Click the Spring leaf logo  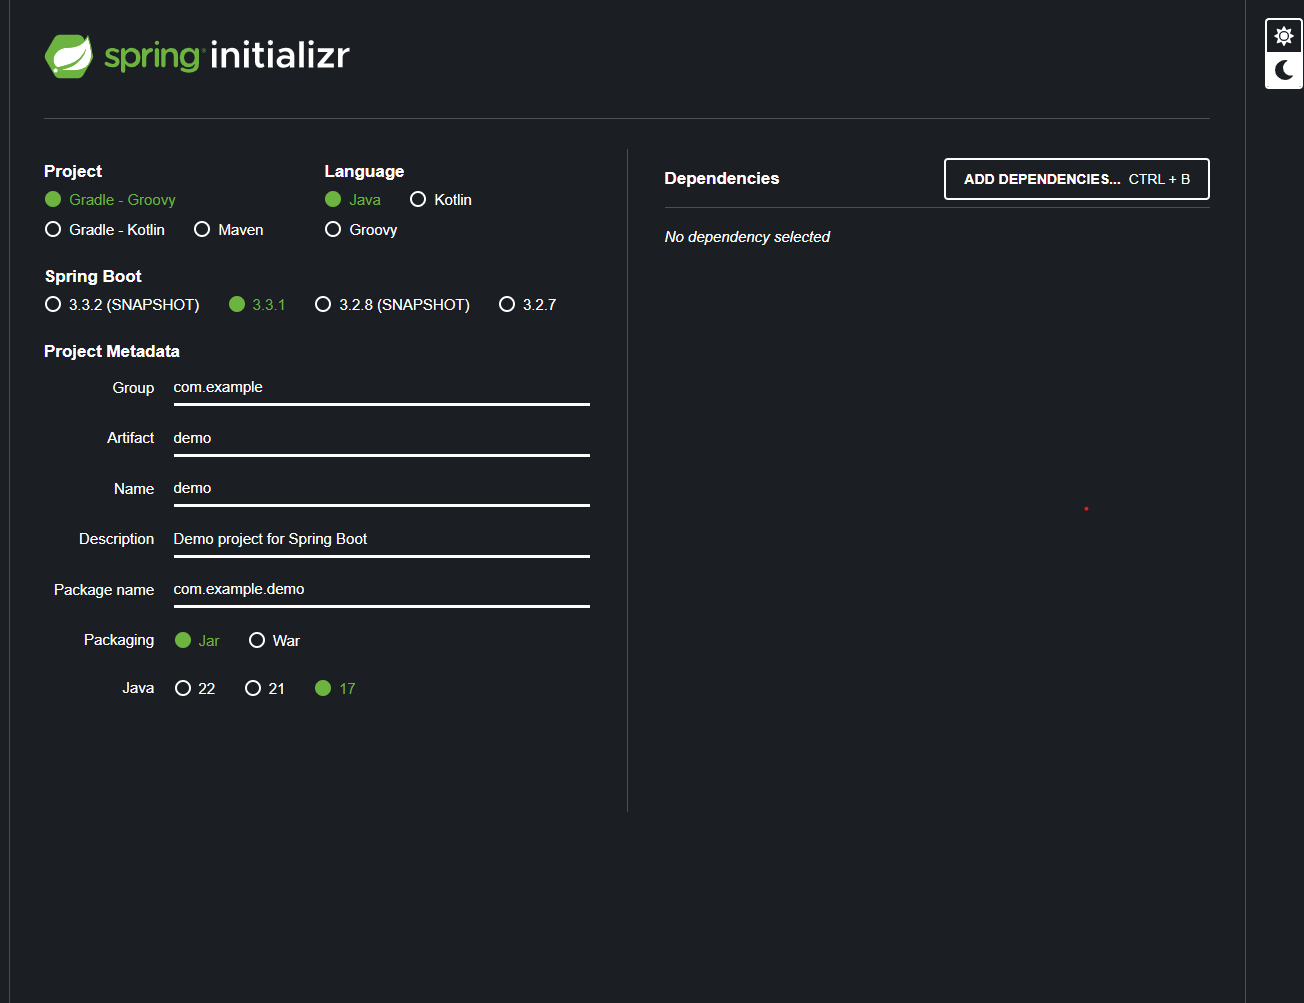click(69, 56)
